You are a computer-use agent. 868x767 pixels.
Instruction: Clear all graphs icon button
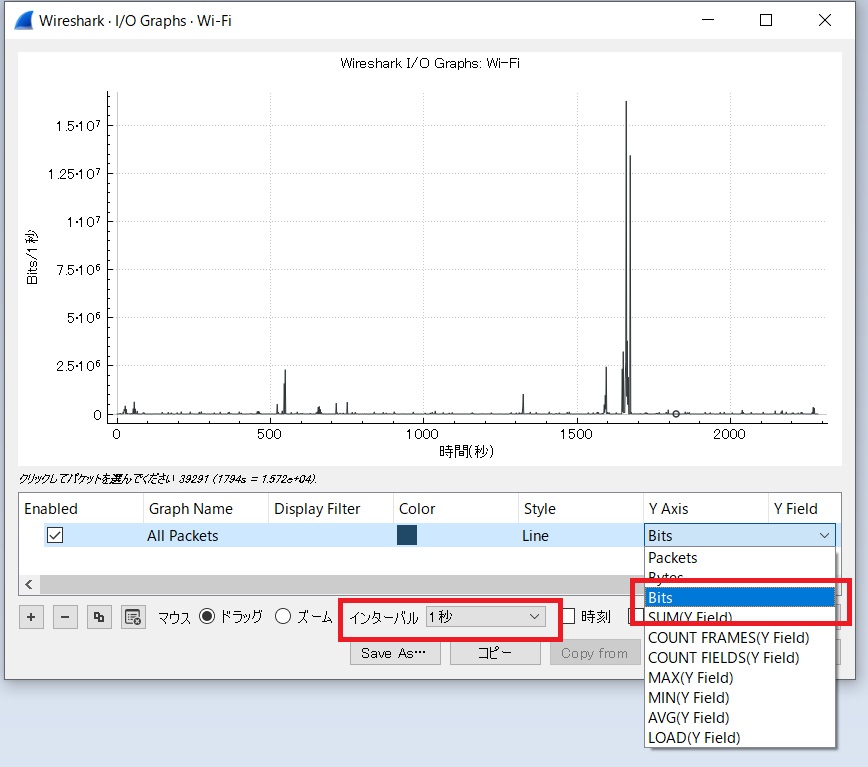click(x=133, y=617)
